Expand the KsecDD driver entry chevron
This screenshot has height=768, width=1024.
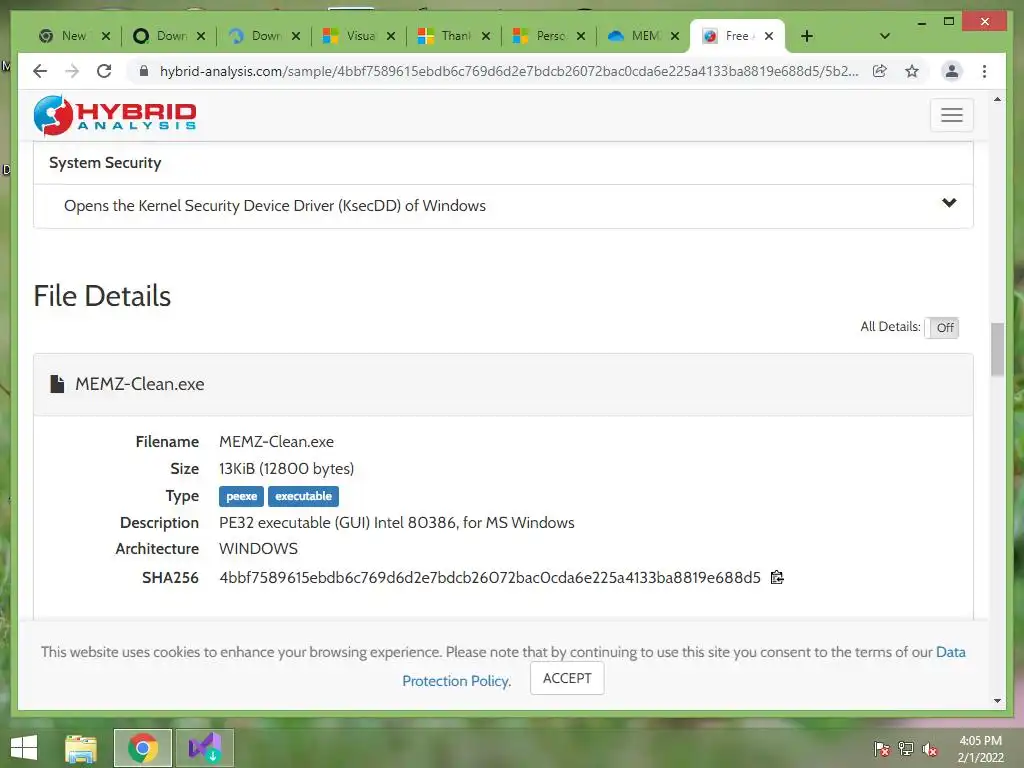949,203
